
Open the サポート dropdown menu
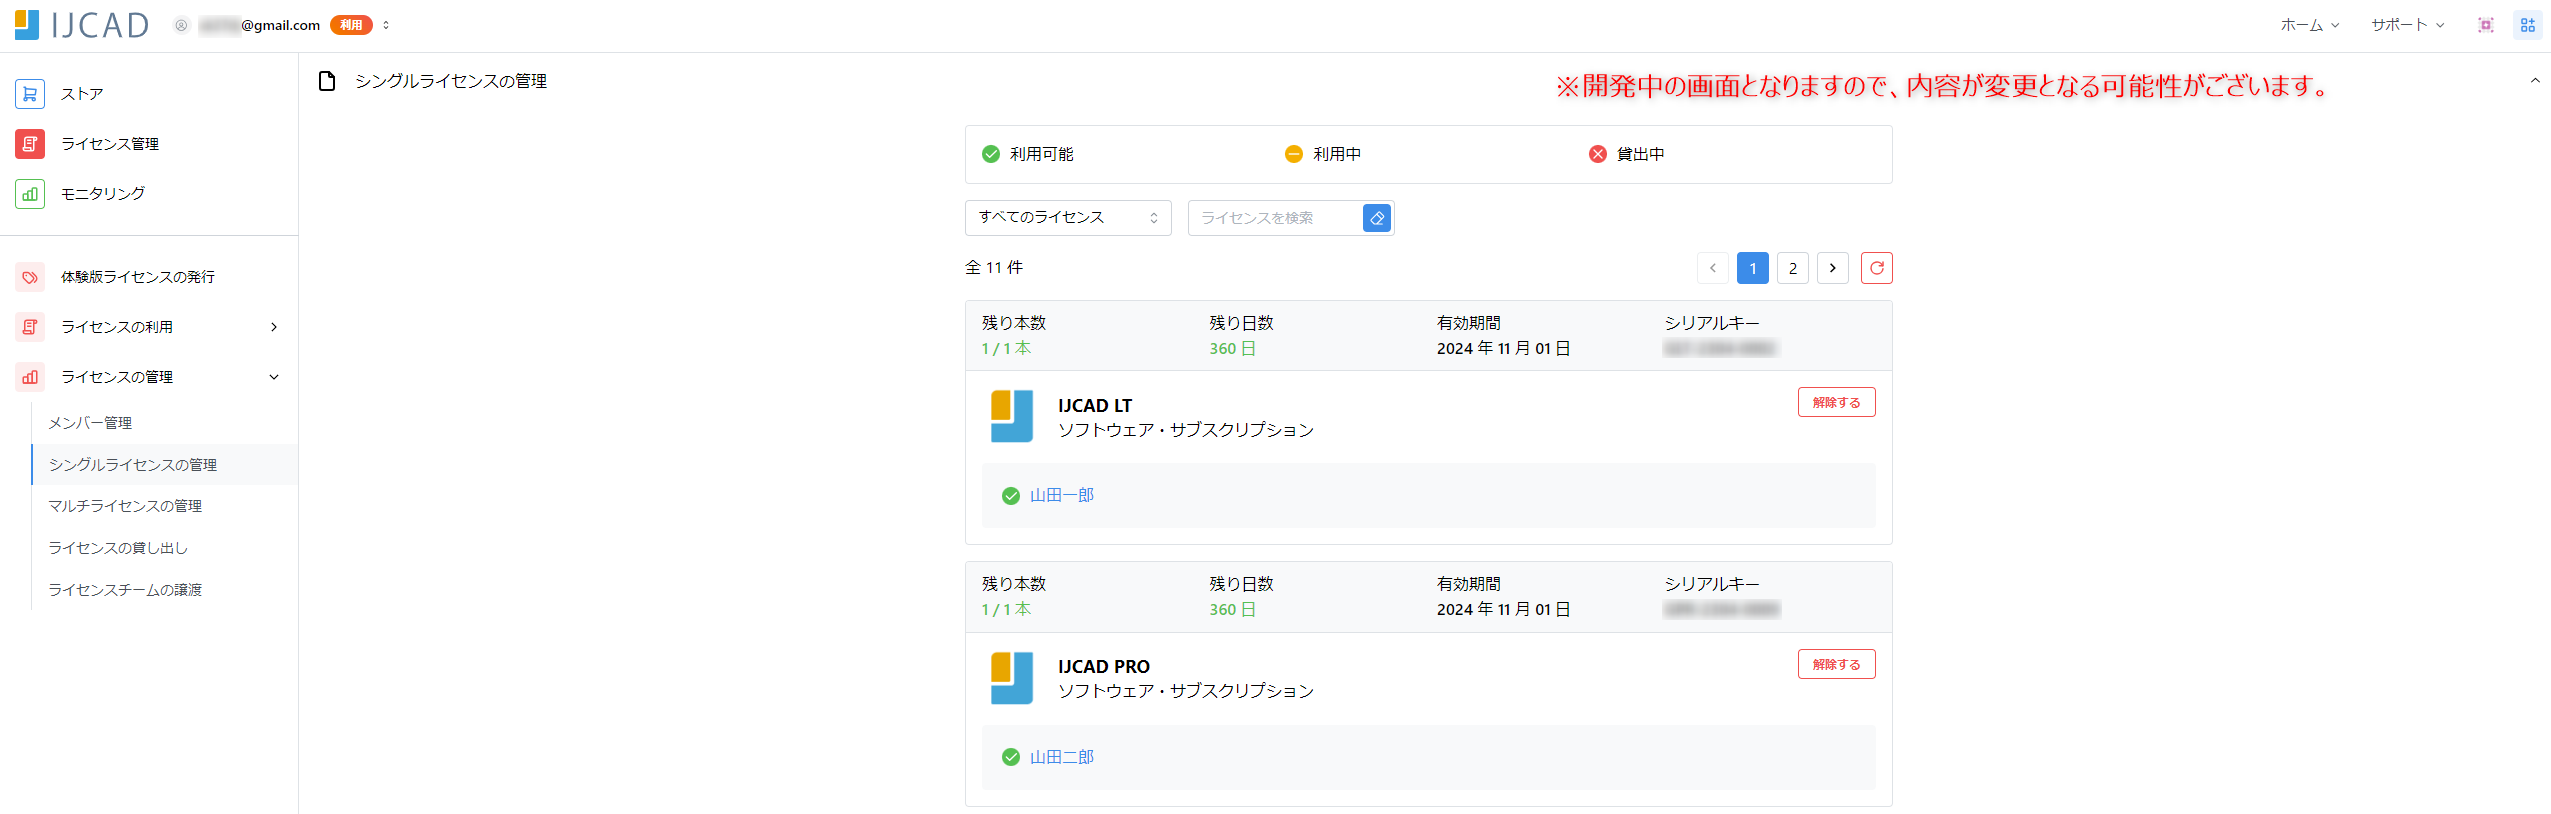pyautogui.click(x=2408, y=25)
